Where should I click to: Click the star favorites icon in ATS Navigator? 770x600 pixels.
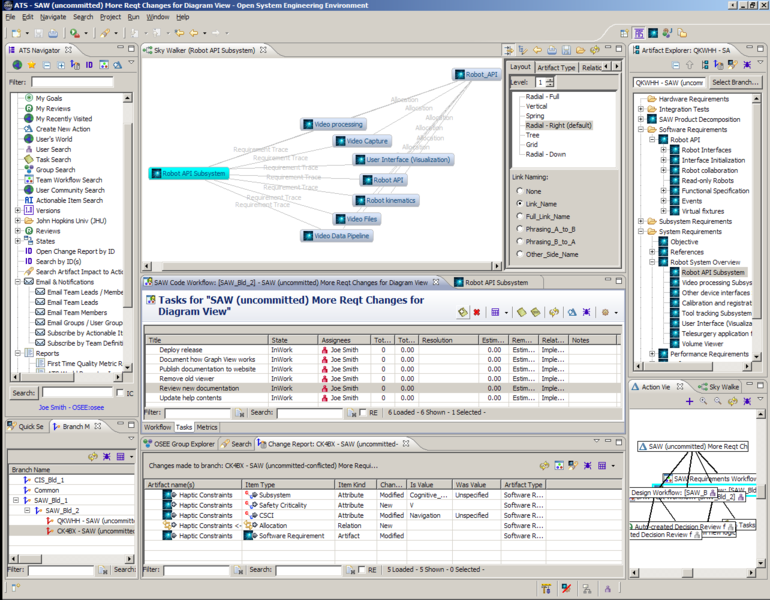(32, 65)
